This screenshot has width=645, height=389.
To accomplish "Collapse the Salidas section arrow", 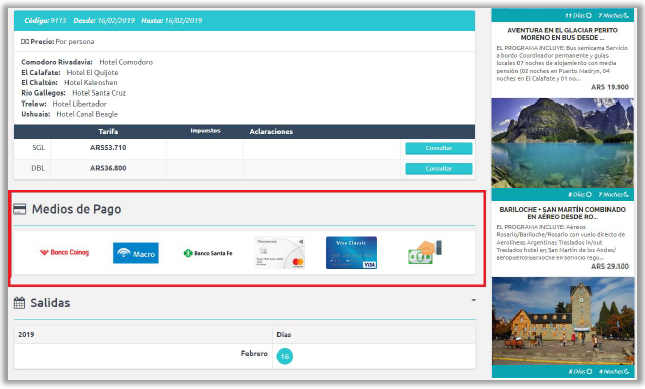I will 473,301.
